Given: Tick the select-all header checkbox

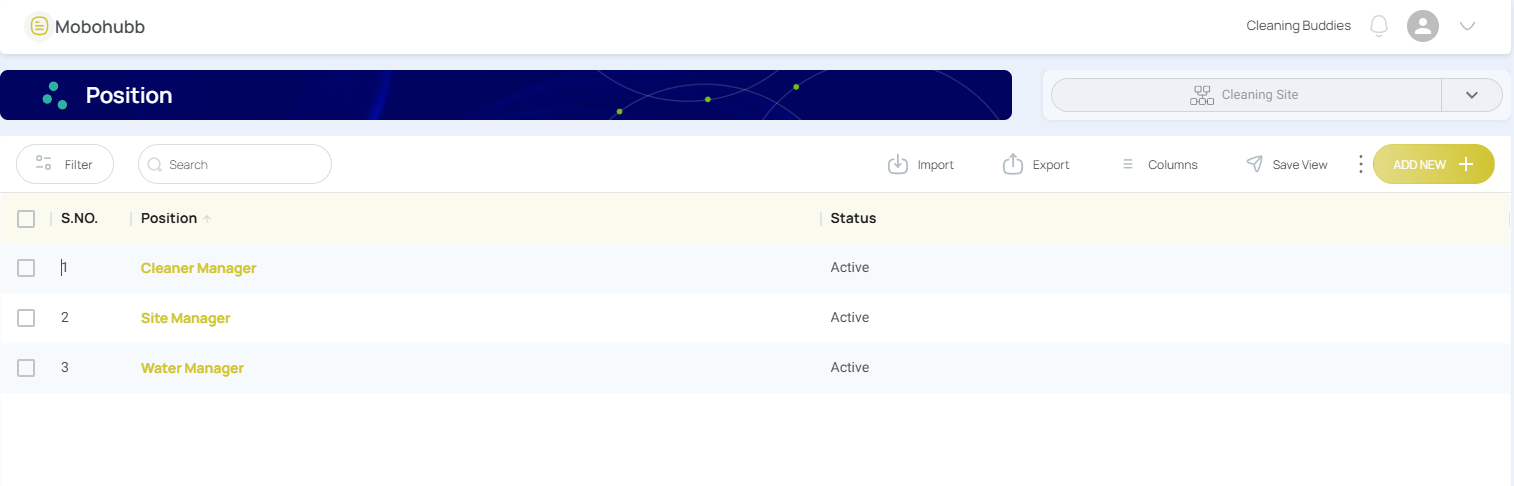Looking at the screenshot, I should point(26,218).
